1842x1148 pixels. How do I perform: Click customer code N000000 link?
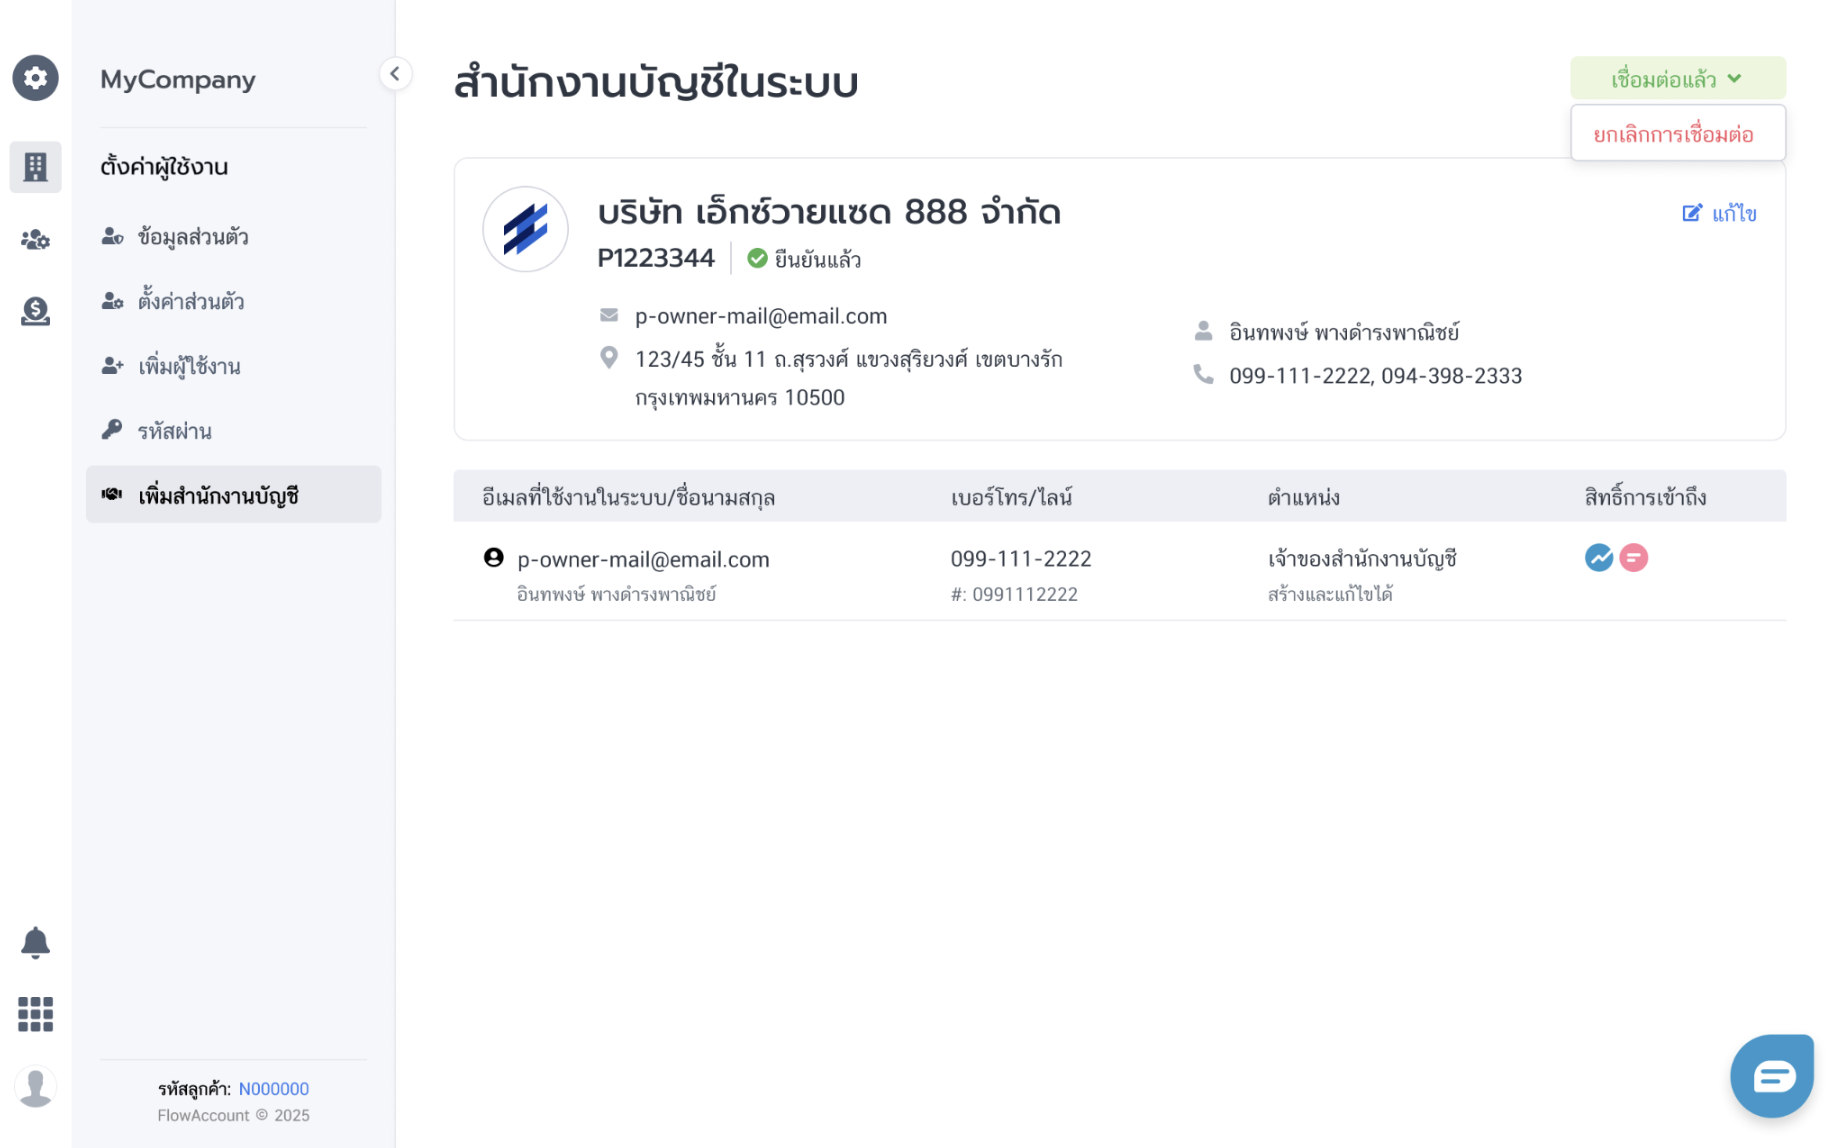tap(274, 1089)
